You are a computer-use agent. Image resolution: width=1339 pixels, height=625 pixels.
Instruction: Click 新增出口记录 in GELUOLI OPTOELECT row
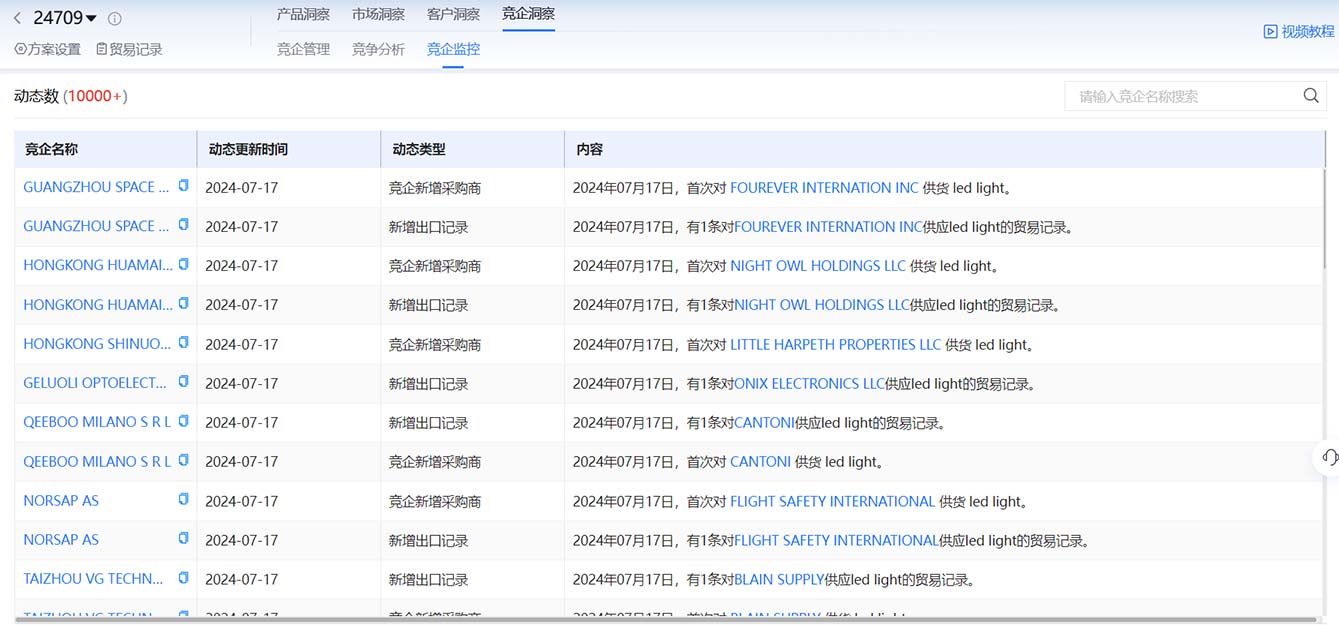point(428,384)
